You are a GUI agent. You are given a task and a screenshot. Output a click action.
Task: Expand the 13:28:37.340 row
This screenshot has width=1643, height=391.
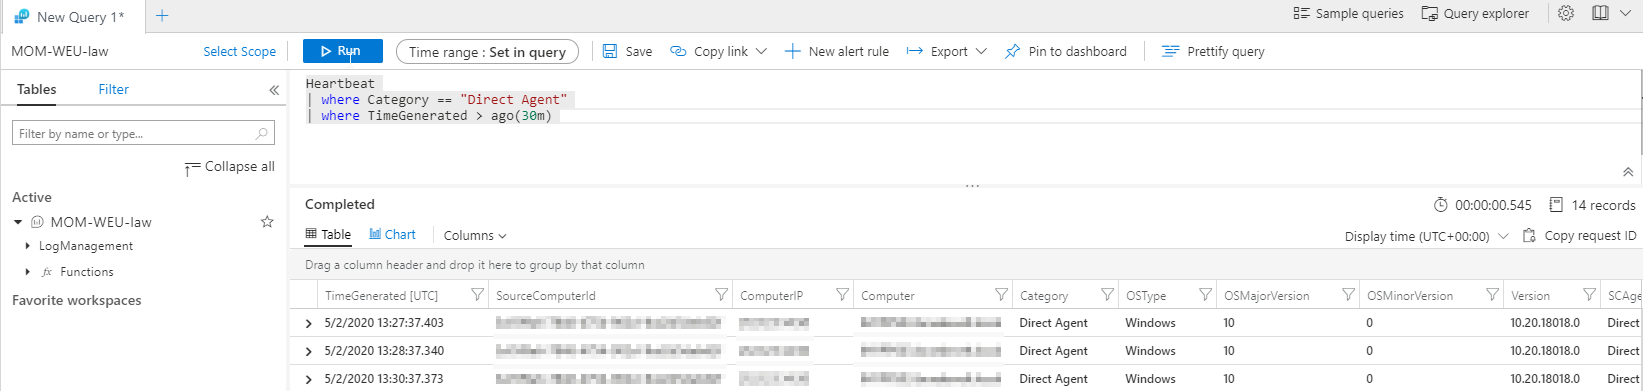pyautogui.click(x=308, y=352)
